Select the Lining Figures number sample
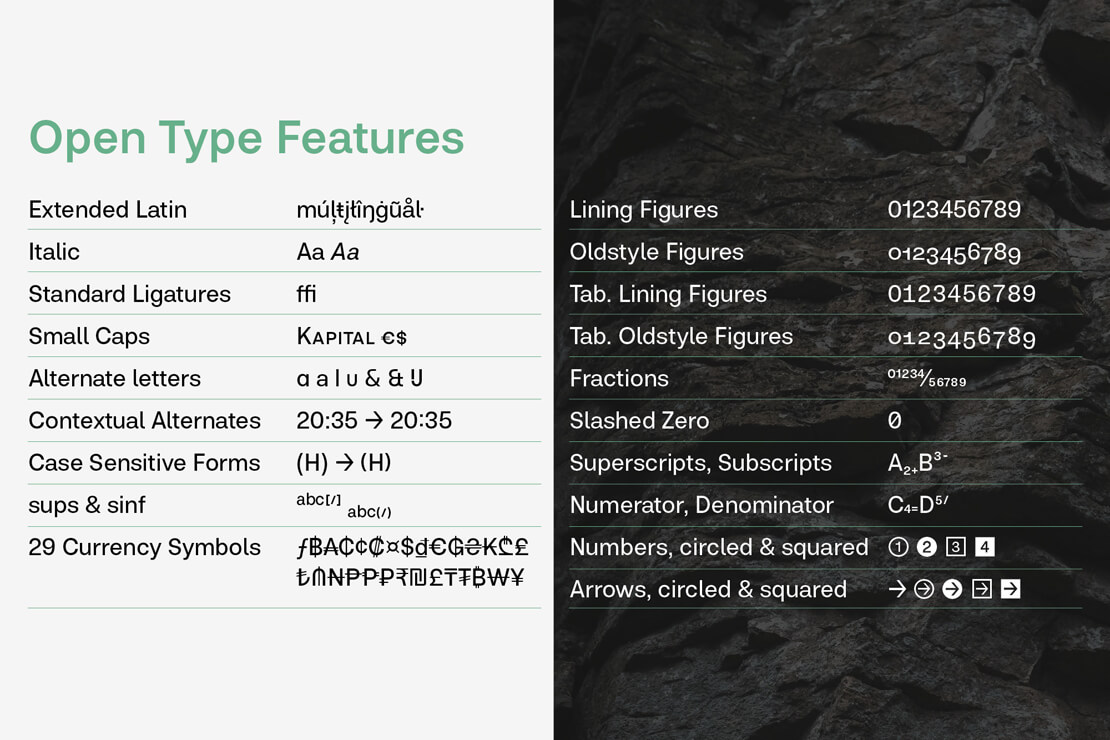The width and height of the screenshot is (1110, 740). (x=954, y=210)
